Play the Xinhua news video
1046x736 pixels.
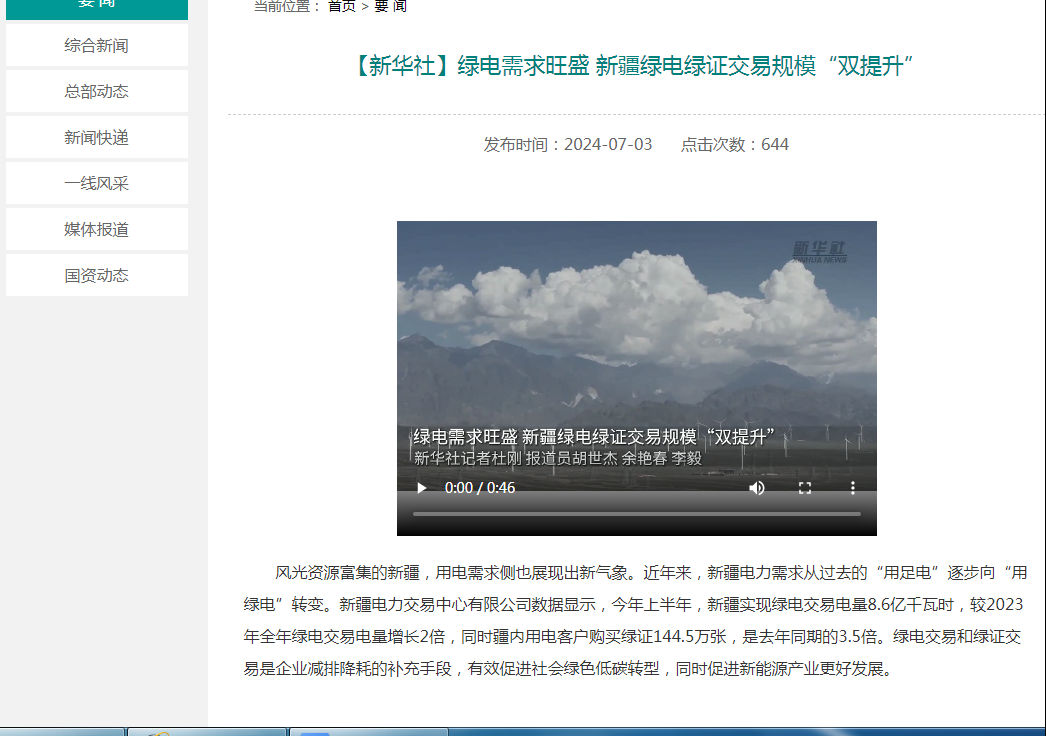click(x=422, y=488)
